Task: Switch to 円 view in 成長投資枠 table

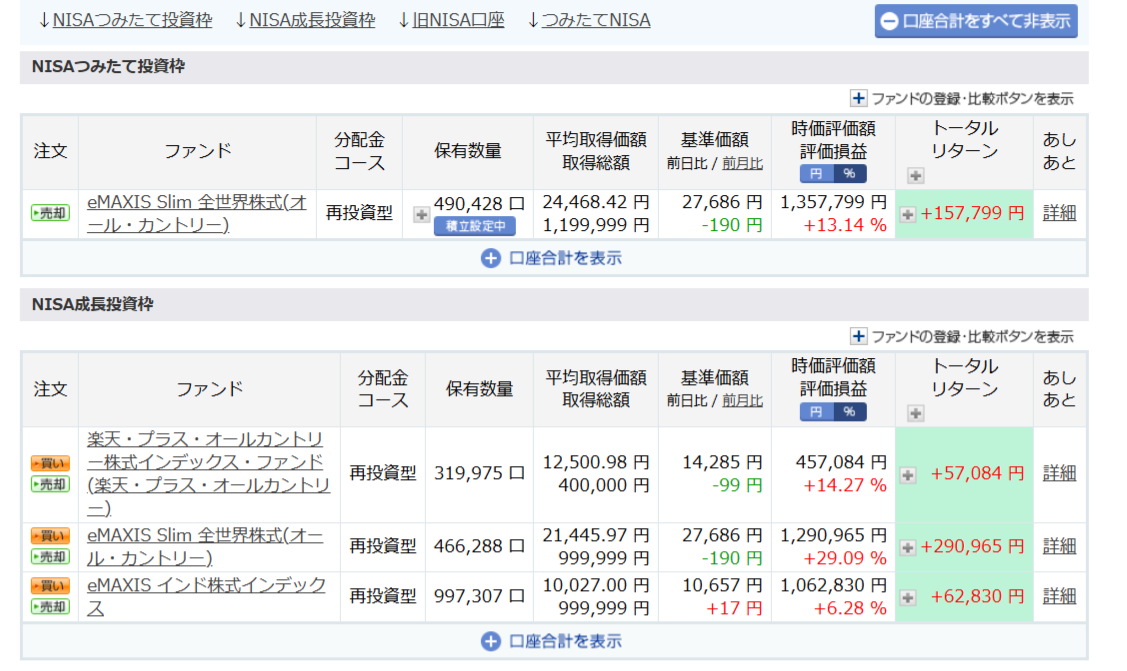Action: pyautogui.click(x=816, y=412)
